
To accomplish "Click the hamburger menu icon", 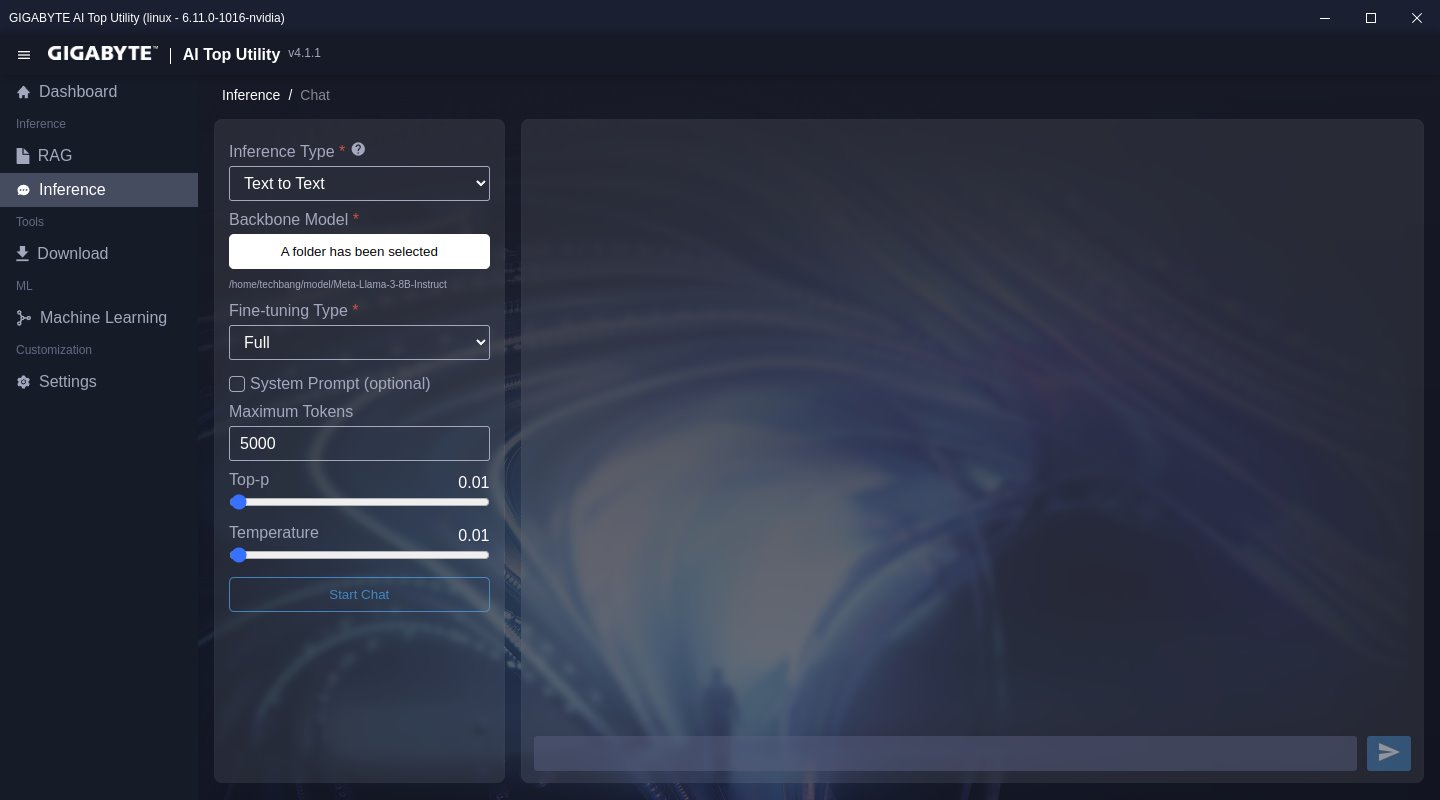I will tap(24, 55).
